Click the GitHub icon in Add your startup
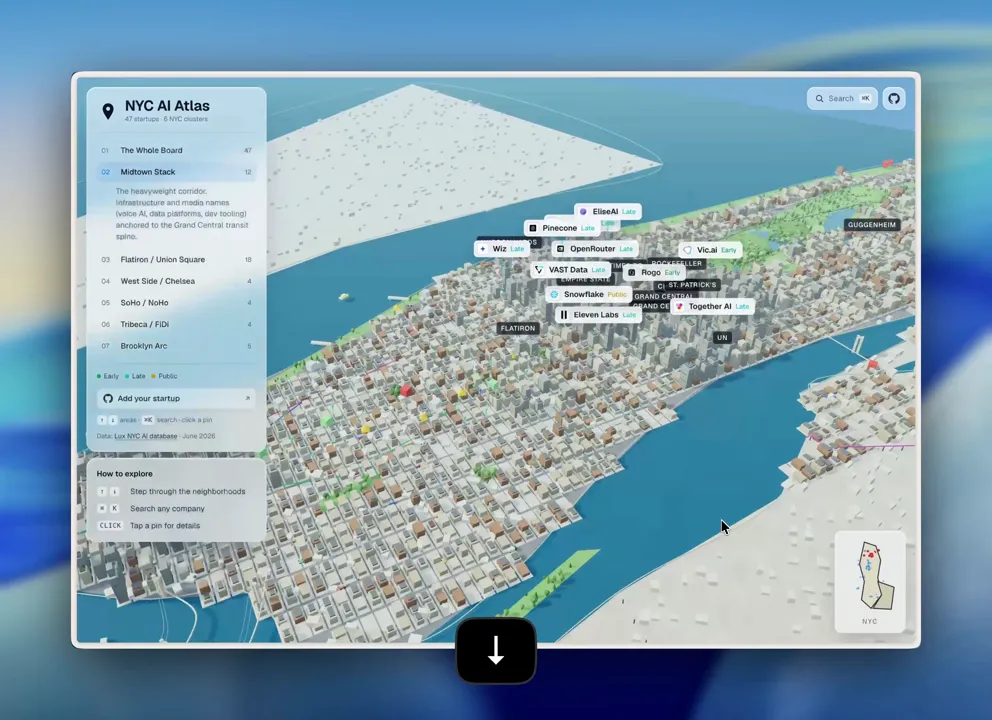Viewport: 992px width, 720px height. [108, 399]
